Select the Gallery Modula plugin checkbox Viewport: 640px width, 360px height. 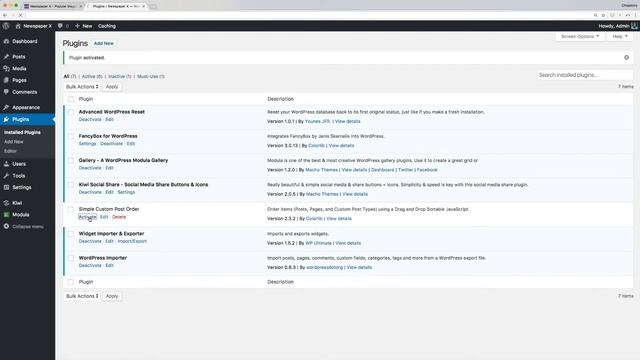point(71,160)
